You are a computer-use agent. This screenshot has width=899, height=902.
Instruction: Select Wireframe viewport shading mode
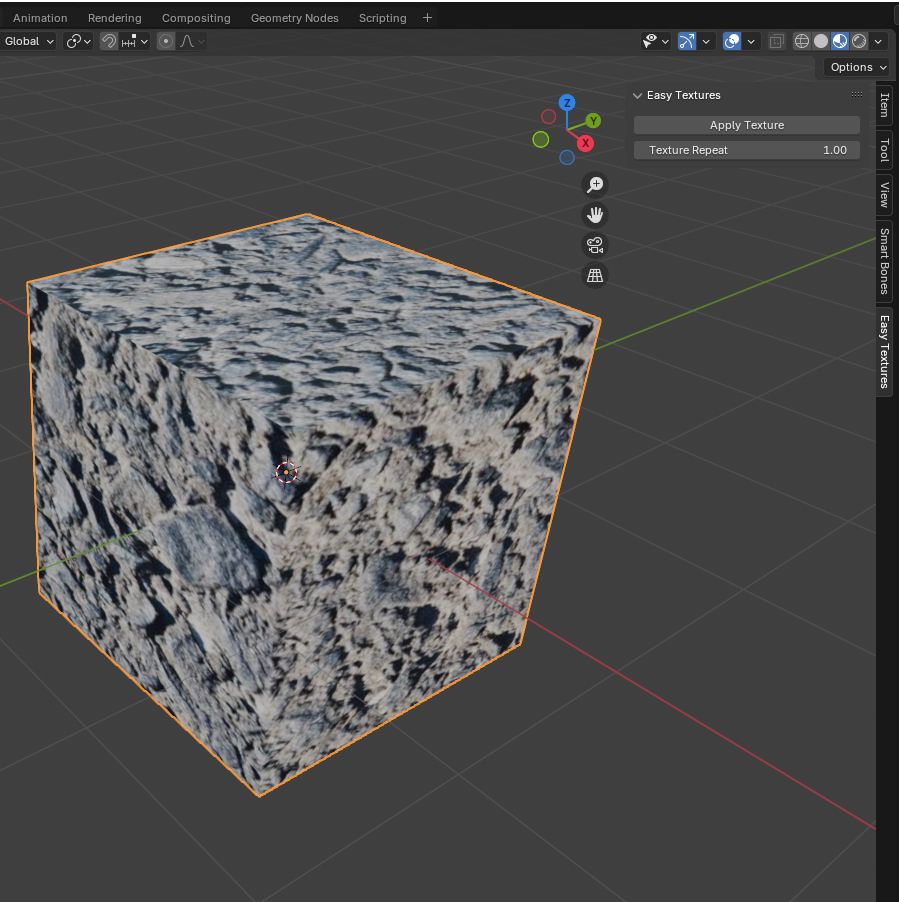[801, 41]
